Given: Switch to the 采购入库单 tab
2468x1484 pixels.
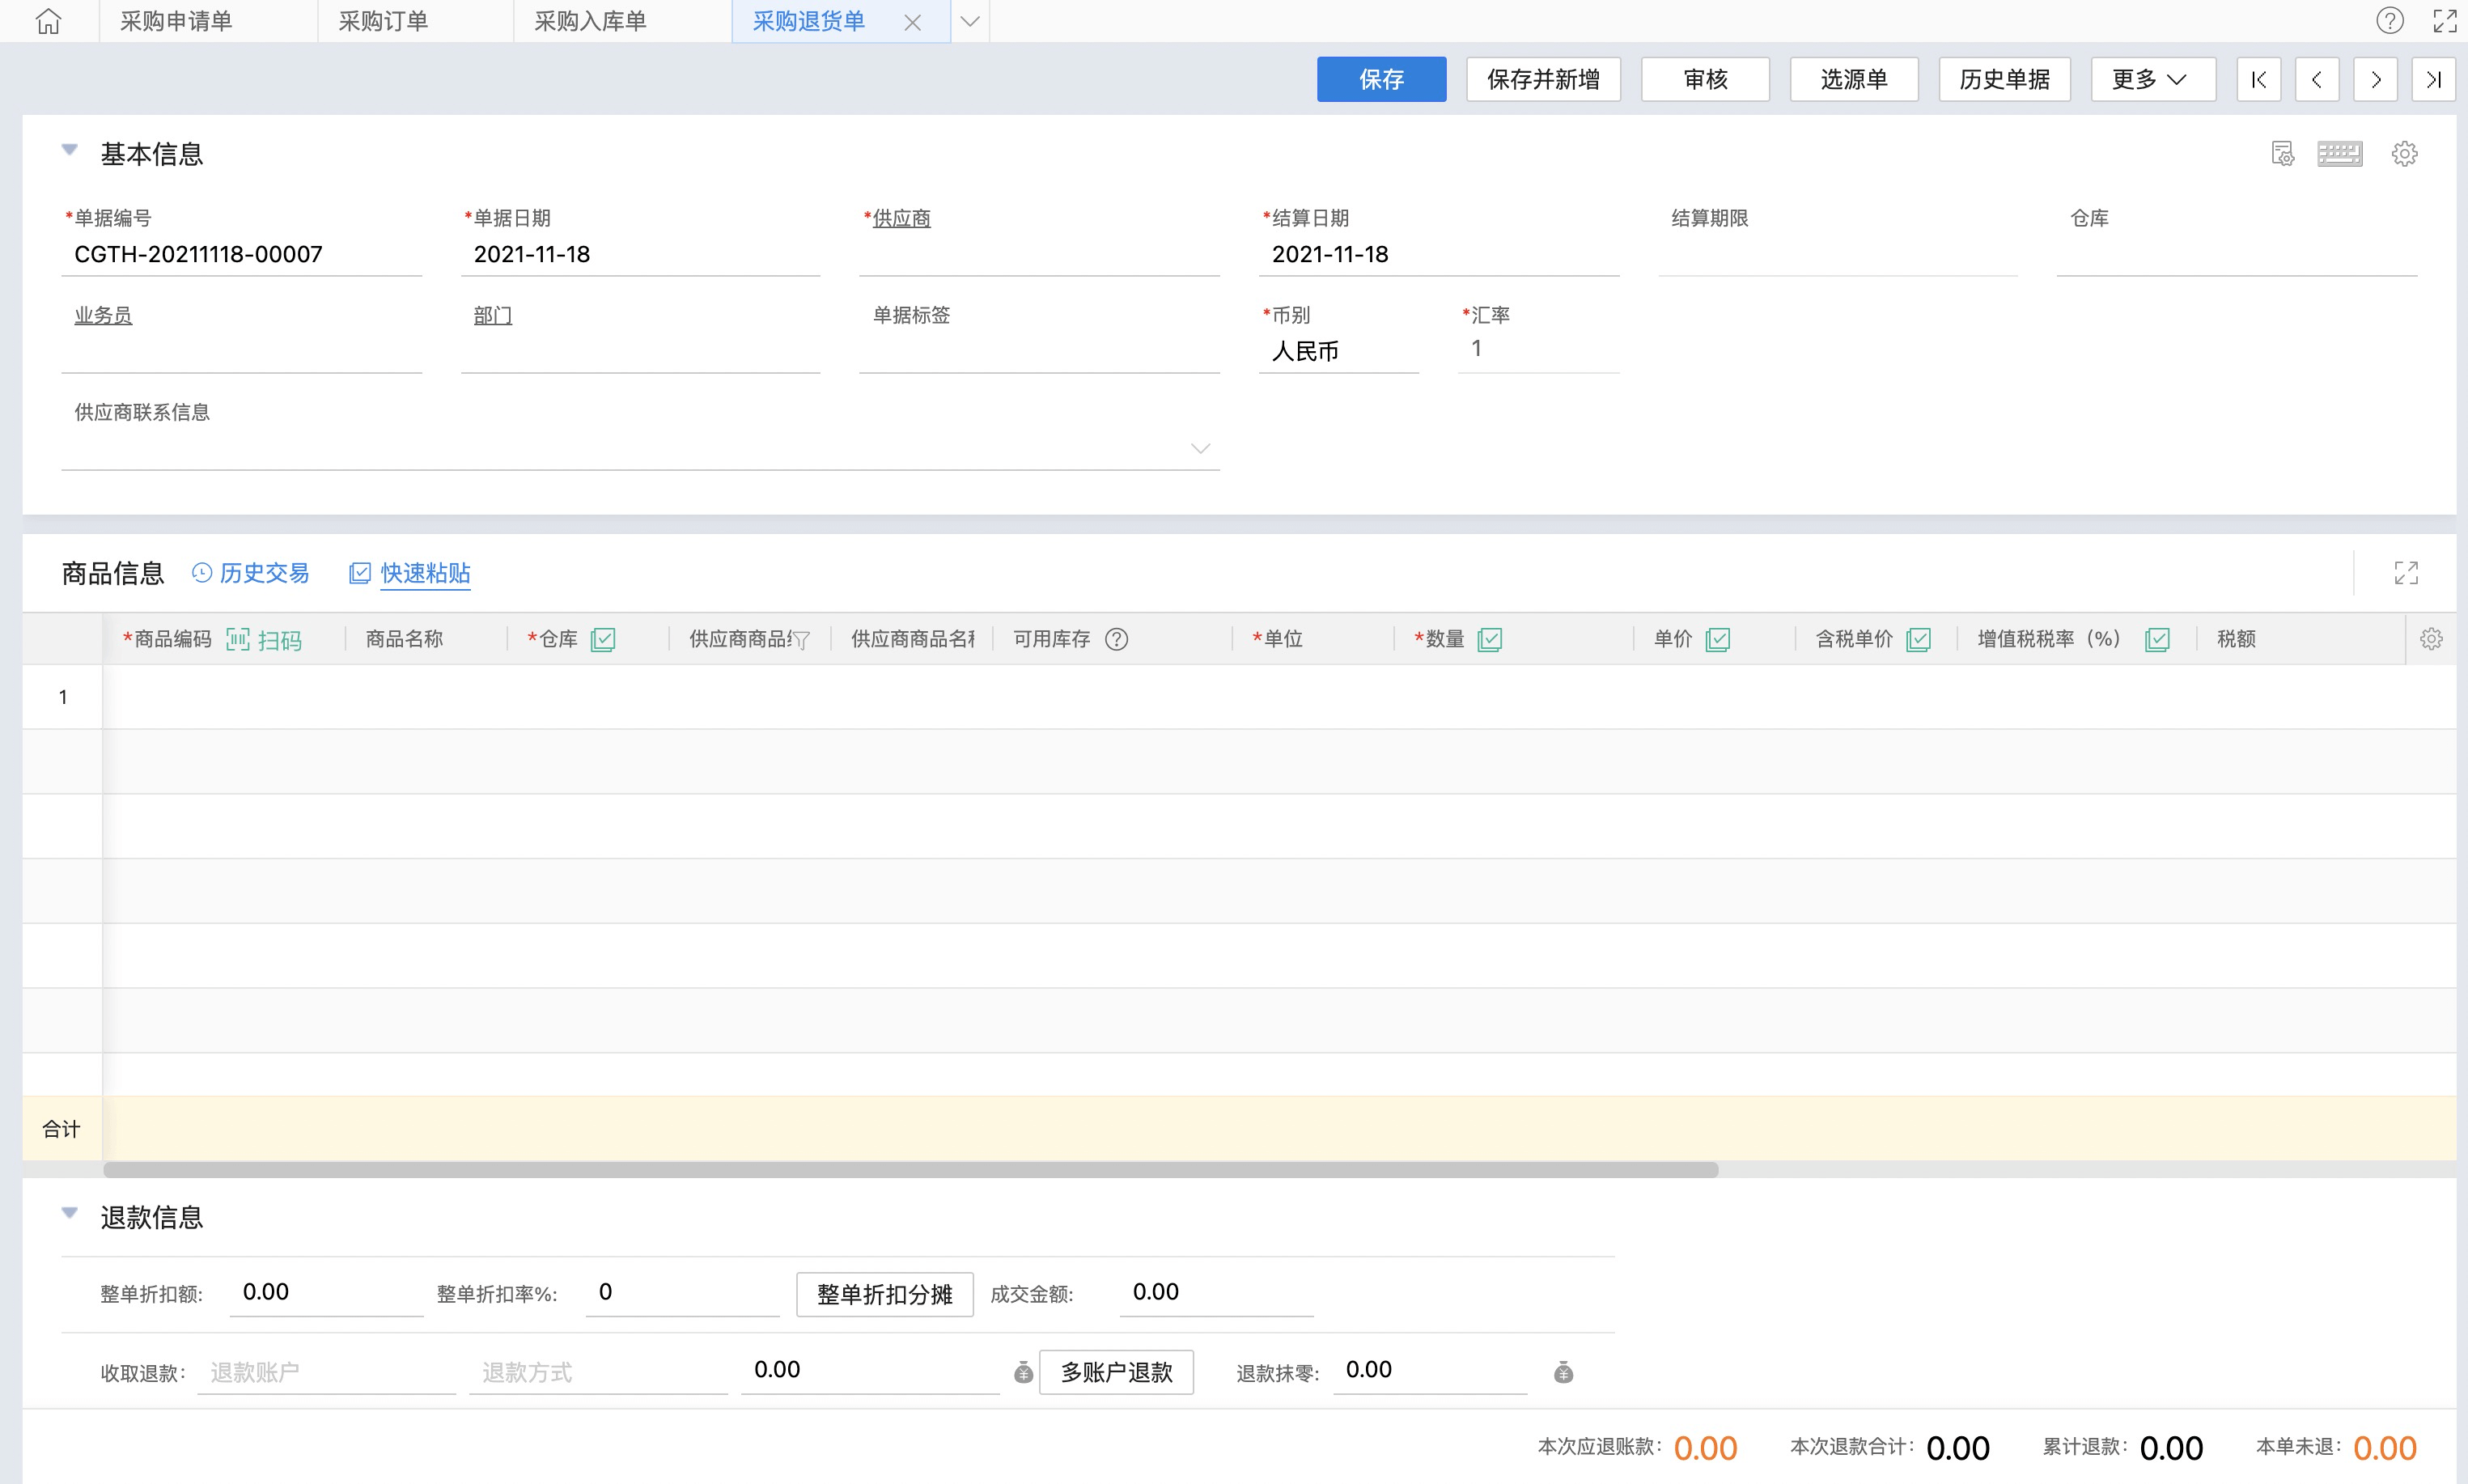Looking at the screenshot, I should [590, 21].
